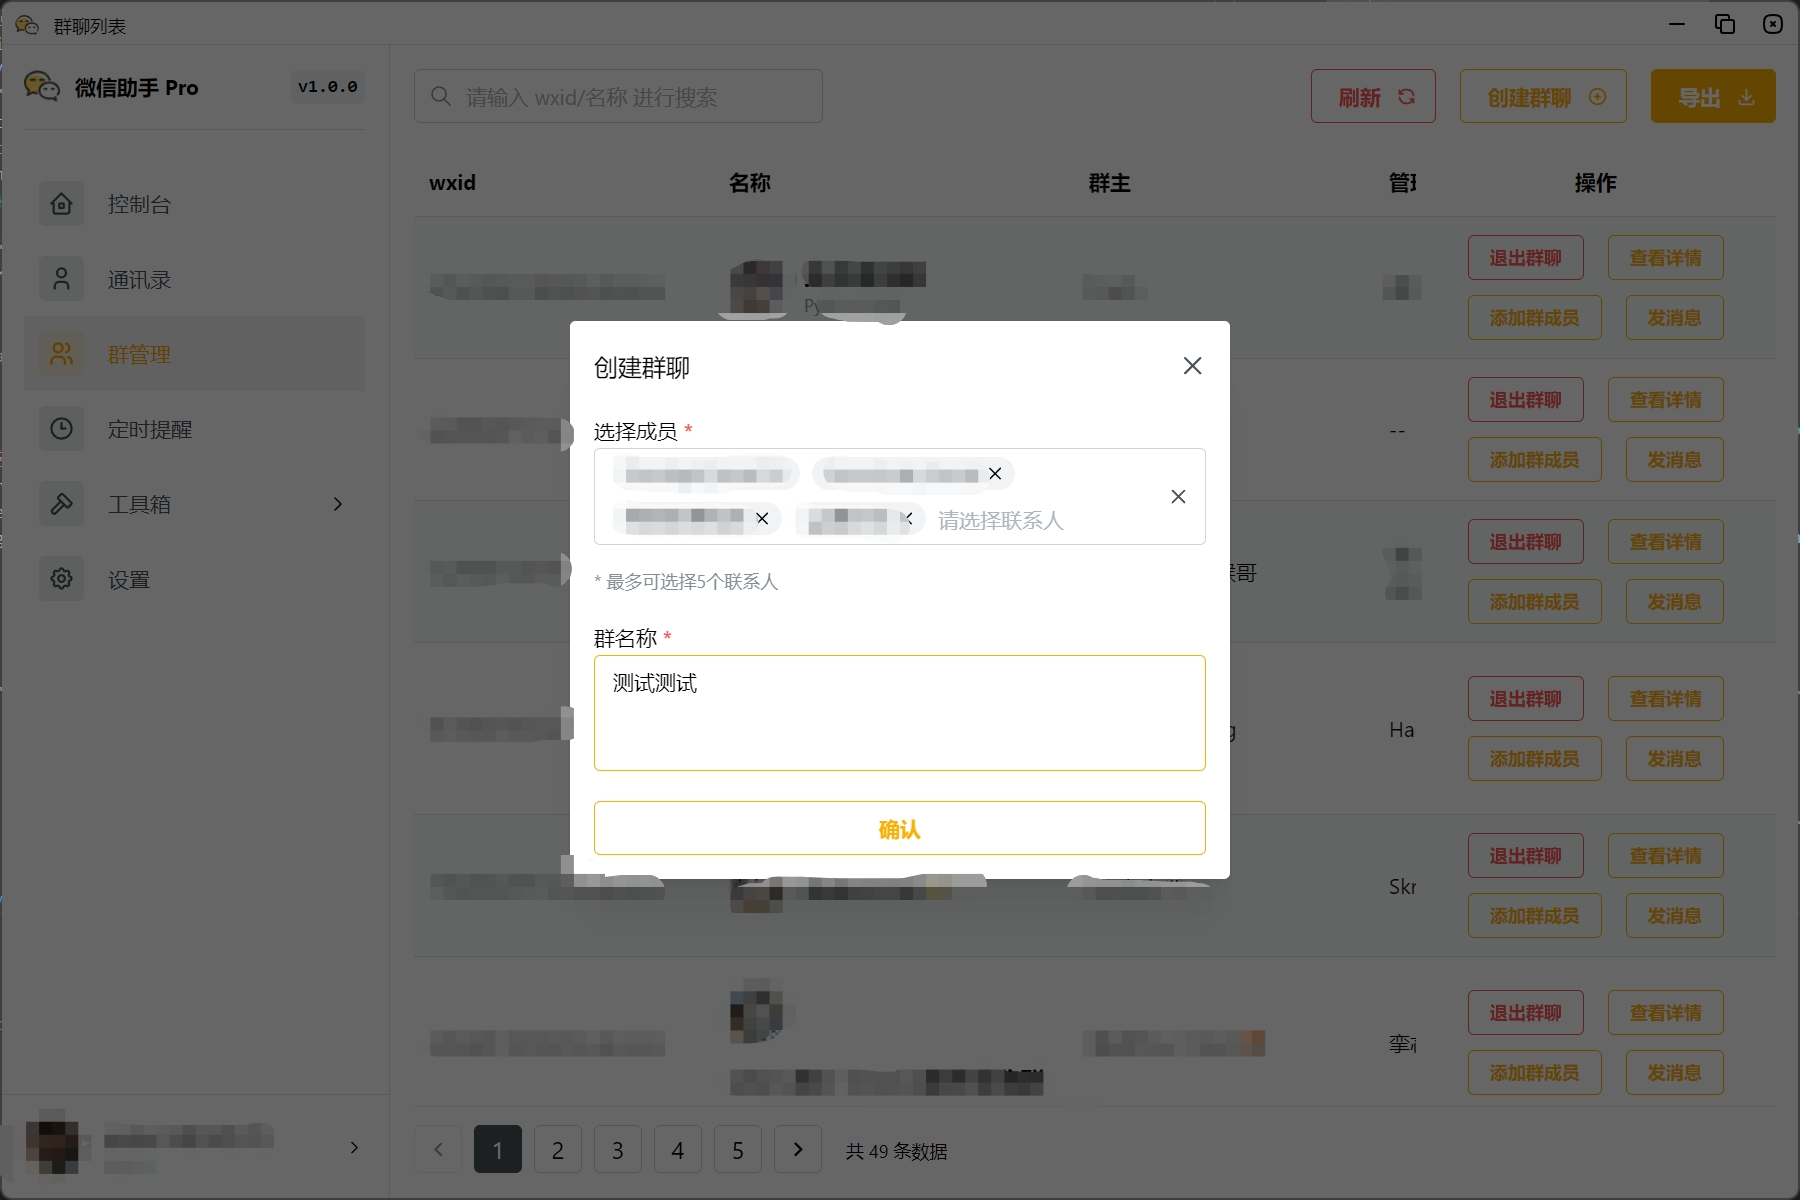Refresh the group list with 刷新
This screenshot has height=1200, width=1800.
pos(1372,96)
